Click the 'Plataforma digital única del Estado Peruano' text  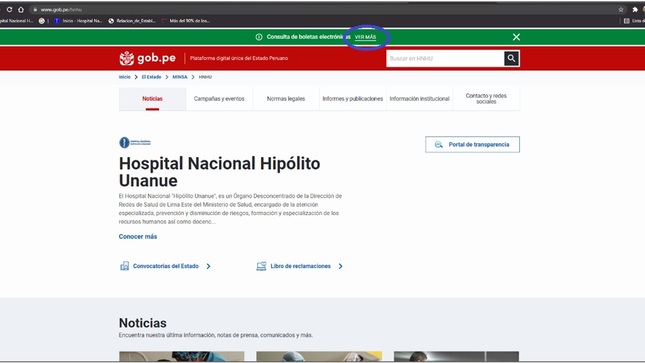(239, 58)
